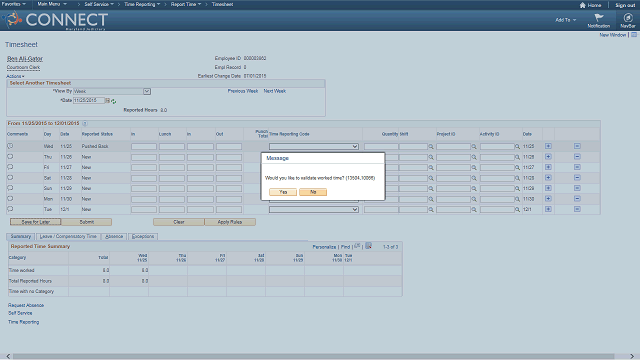This screenshot has width=640, height=360.
Task: Click the Submit button
Action: (x=87, y=222)
